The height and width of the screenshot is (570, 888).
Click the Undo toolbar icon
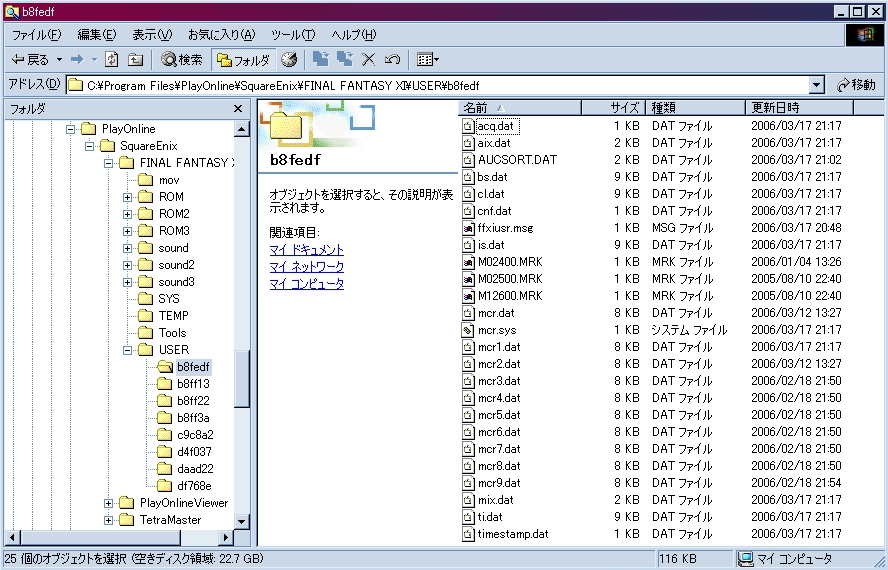coord(392,59)
